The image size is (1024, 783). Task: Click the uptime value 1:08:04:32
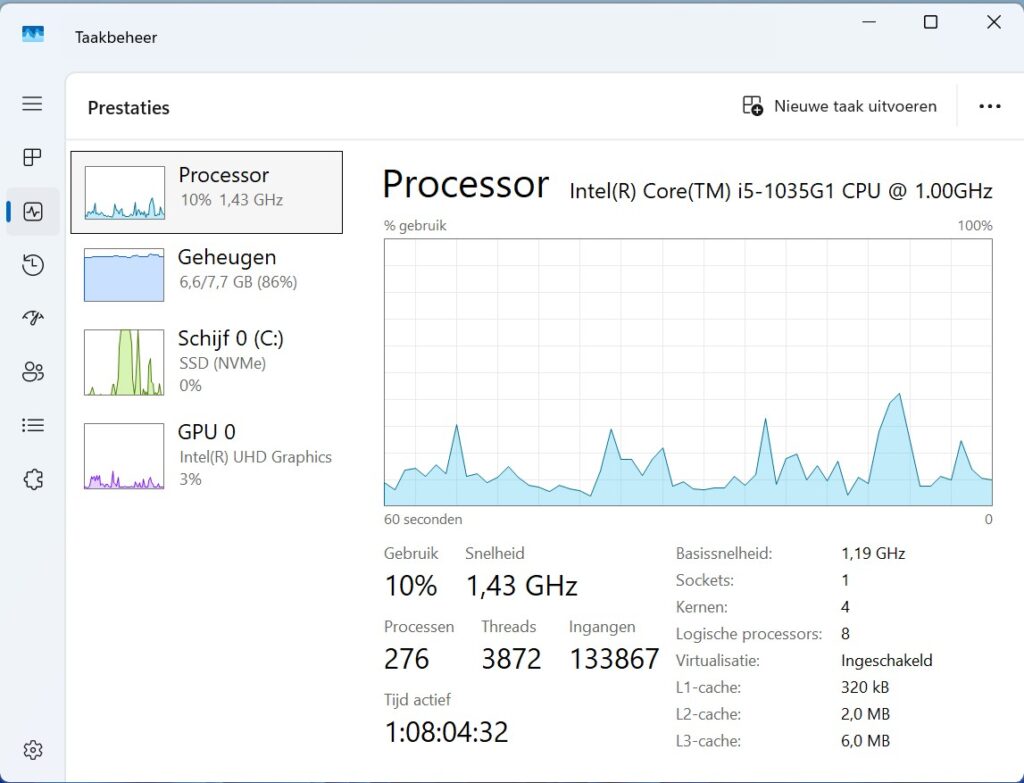(446, 732)
